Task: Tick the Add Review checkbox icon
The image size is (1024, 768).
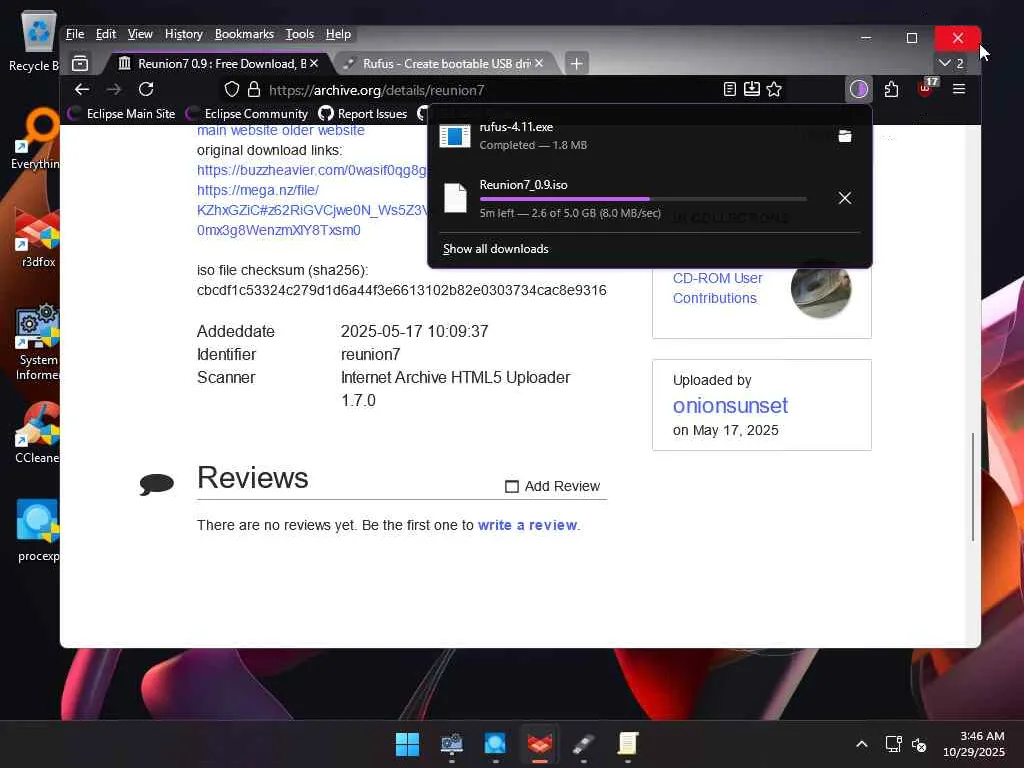Action: coord(512,487)
